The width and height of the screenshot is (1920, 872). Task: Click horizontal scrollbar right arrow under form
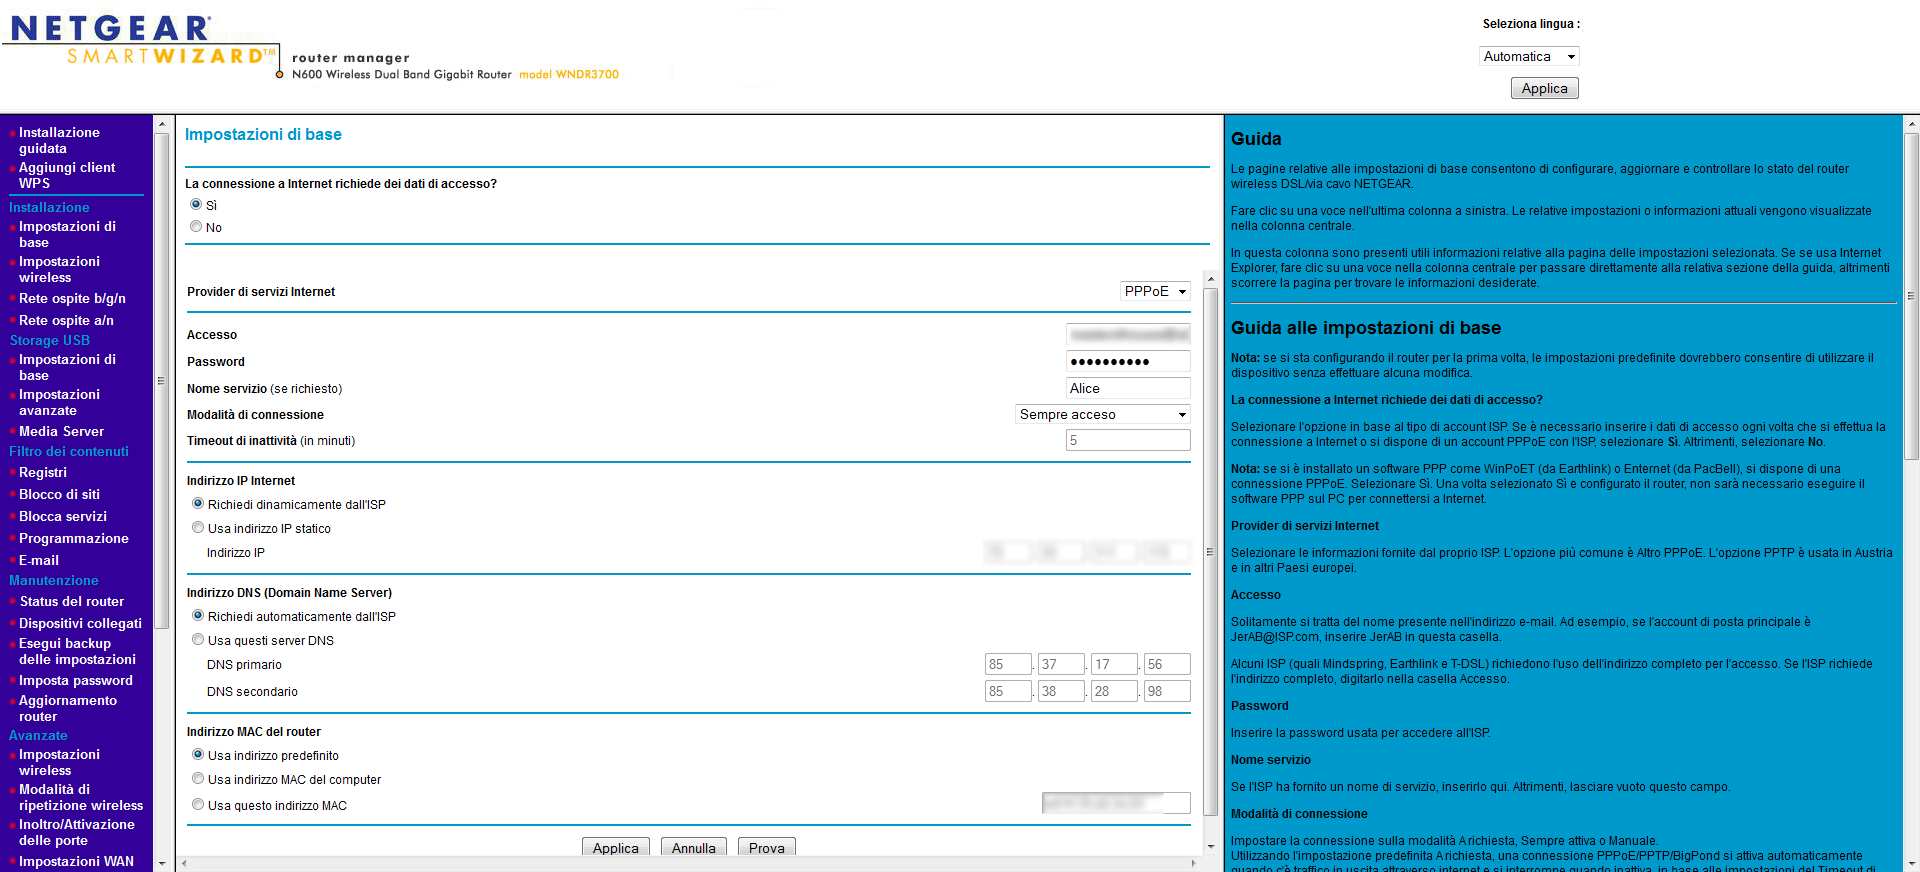pos(1193,863)
